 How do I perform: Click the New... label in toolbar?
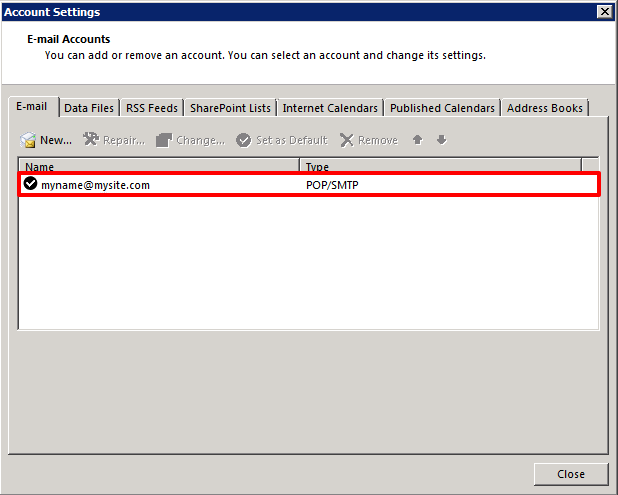56,140
